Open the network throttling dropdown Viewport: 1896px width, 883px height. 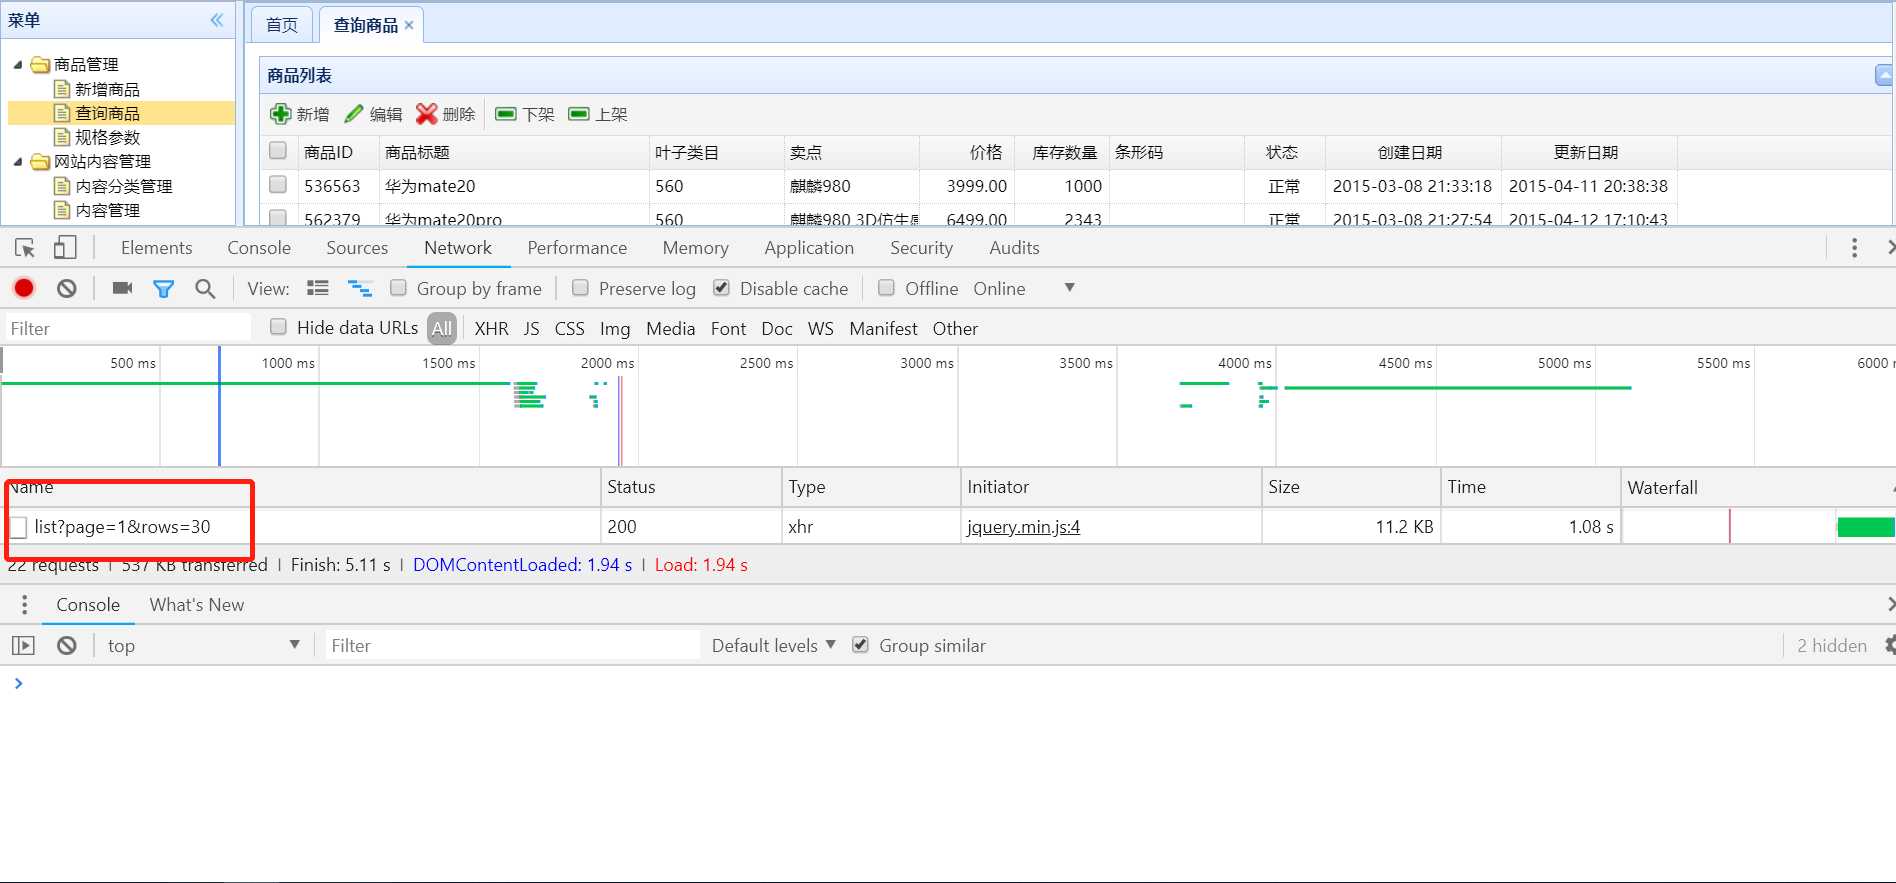click(x=1069, y=288)
